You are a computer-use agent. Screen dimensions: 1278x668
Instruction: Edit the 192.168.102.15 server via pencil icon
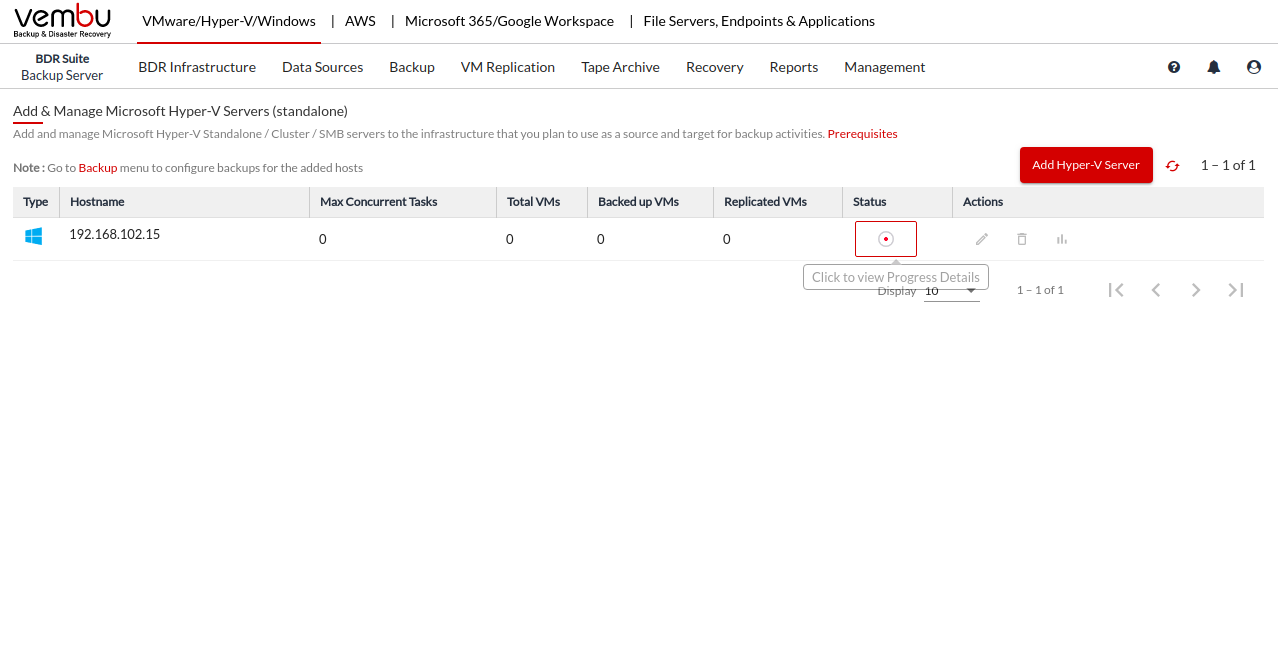click(982, 239)
